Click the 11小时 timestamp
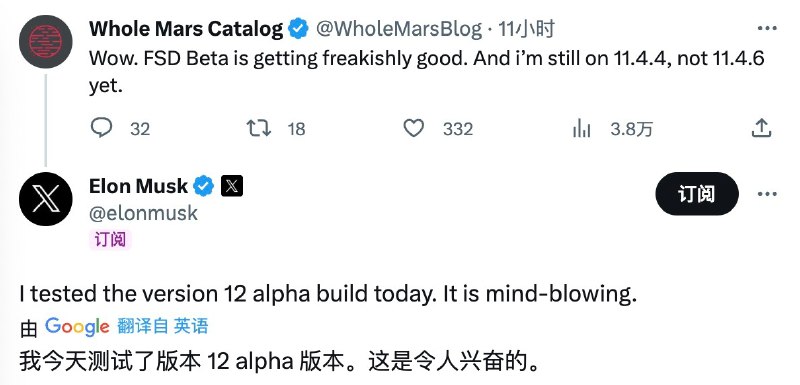Viewport: 800px width, 385px height. click(x=527, y=30)
